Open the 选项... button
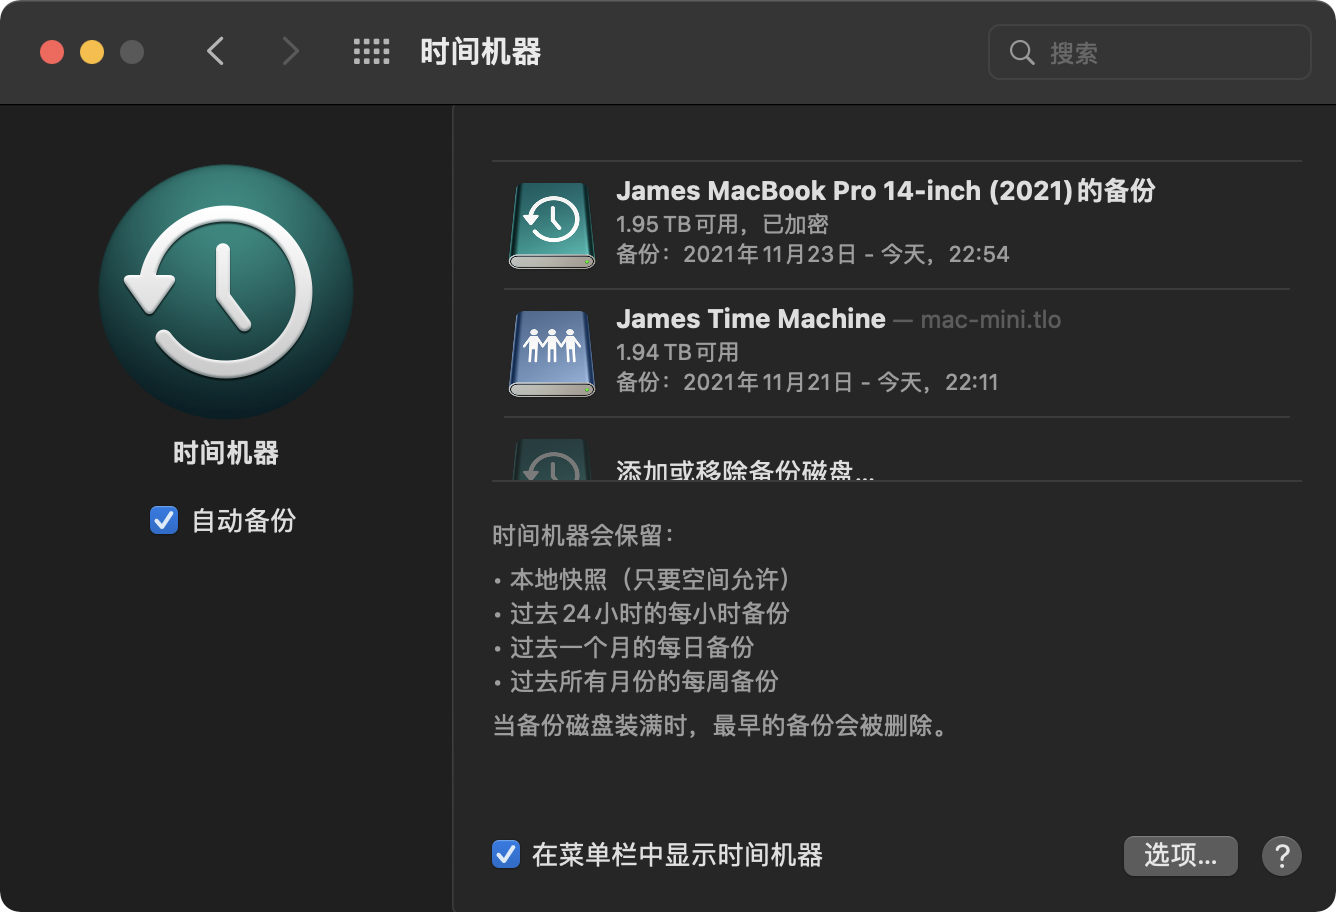The image size is (1336, 912). (x=1181, y=855)
